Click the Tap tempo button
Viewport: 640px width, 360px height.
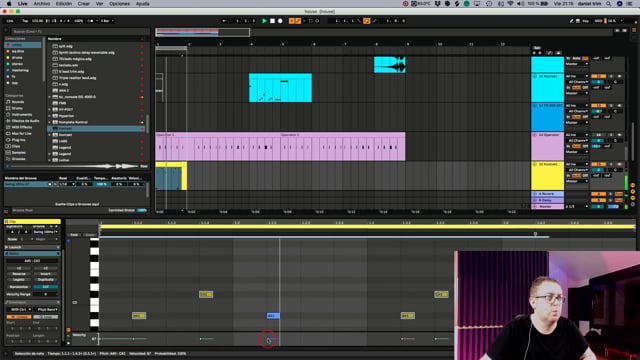[25, 21]
